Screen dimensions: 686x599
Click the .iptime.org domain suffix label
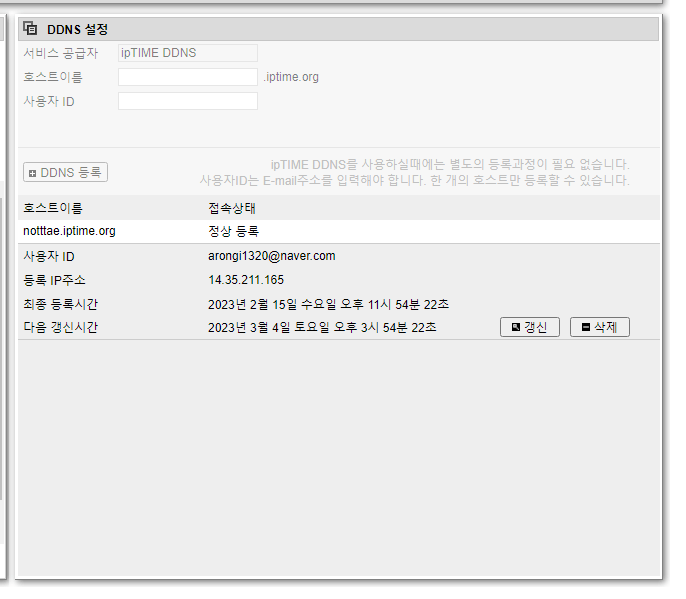pos(291,77)
